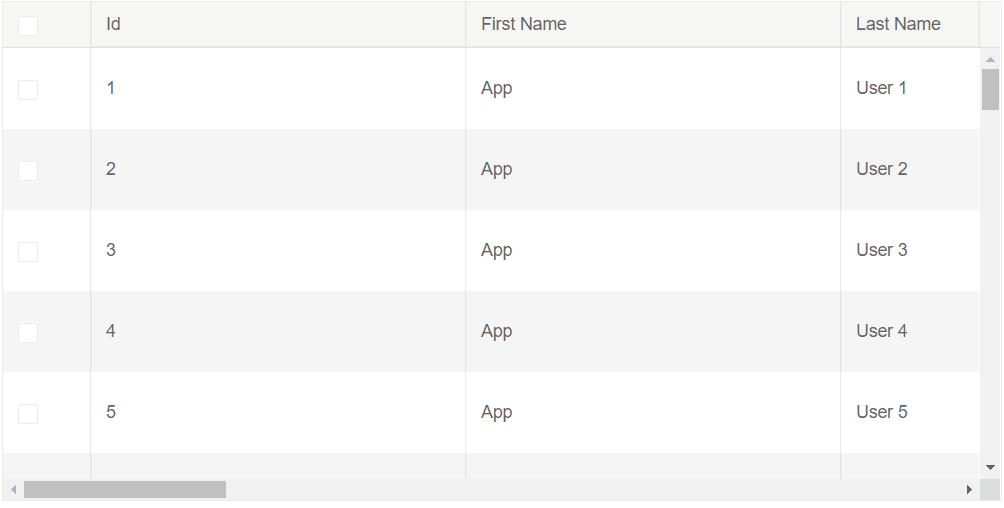Sort by the First Name column header
The height and width of the screenshot is (508, 1004).
coord(523,24)
